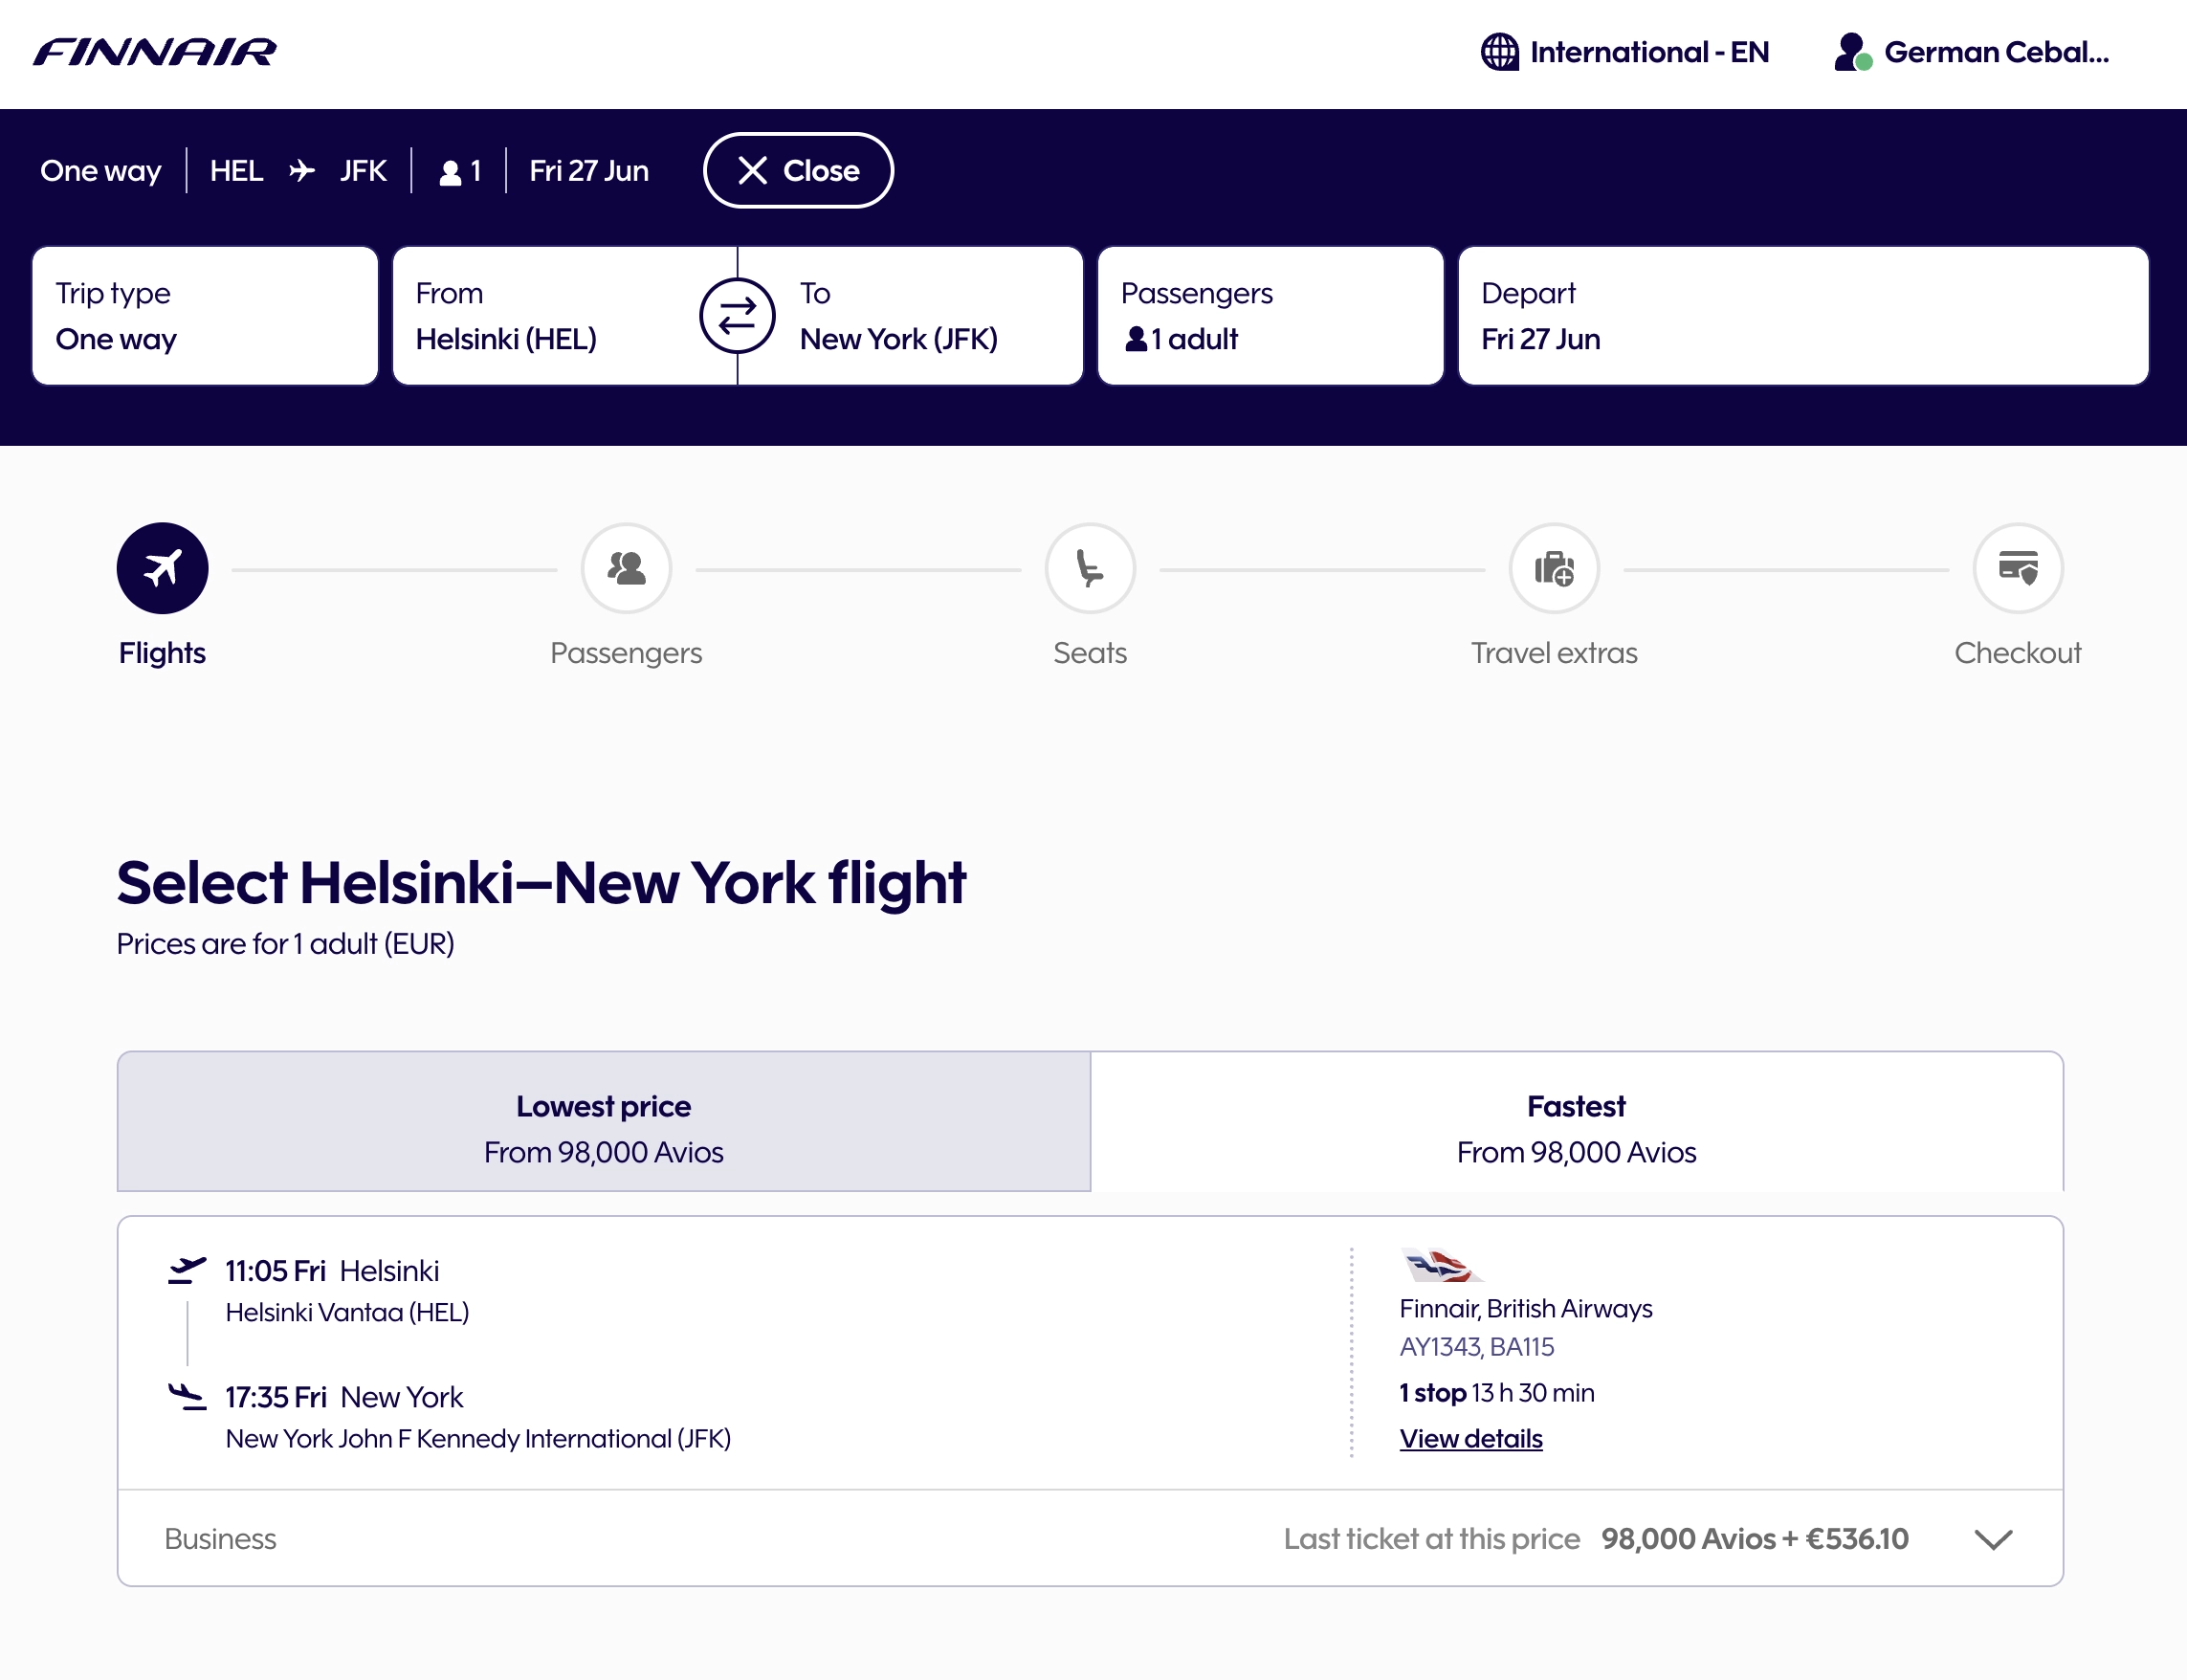Click the Seats step icon

[x=1090, y=568]
